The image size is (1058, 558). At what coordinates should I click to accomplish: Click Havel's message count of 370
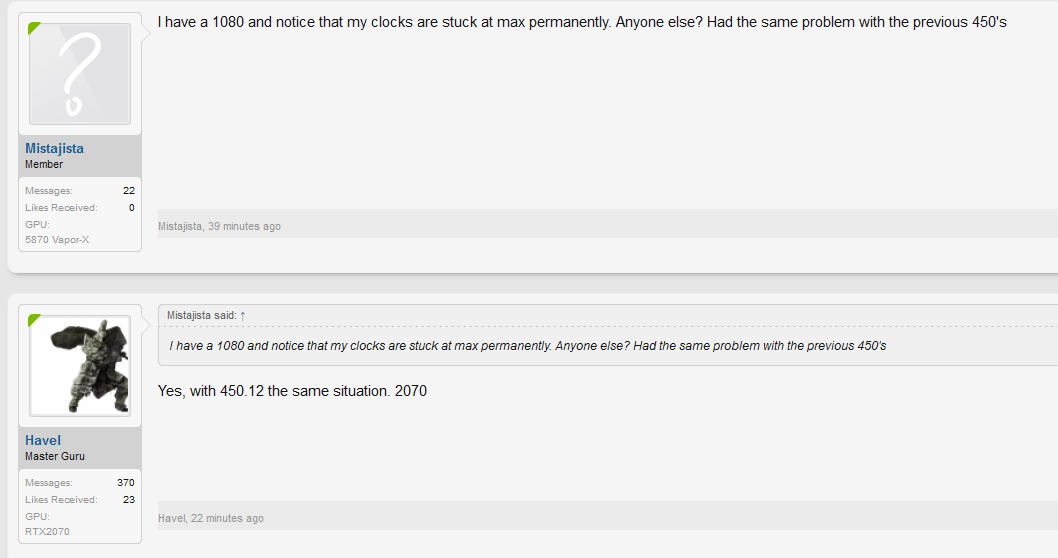point(125,482)
